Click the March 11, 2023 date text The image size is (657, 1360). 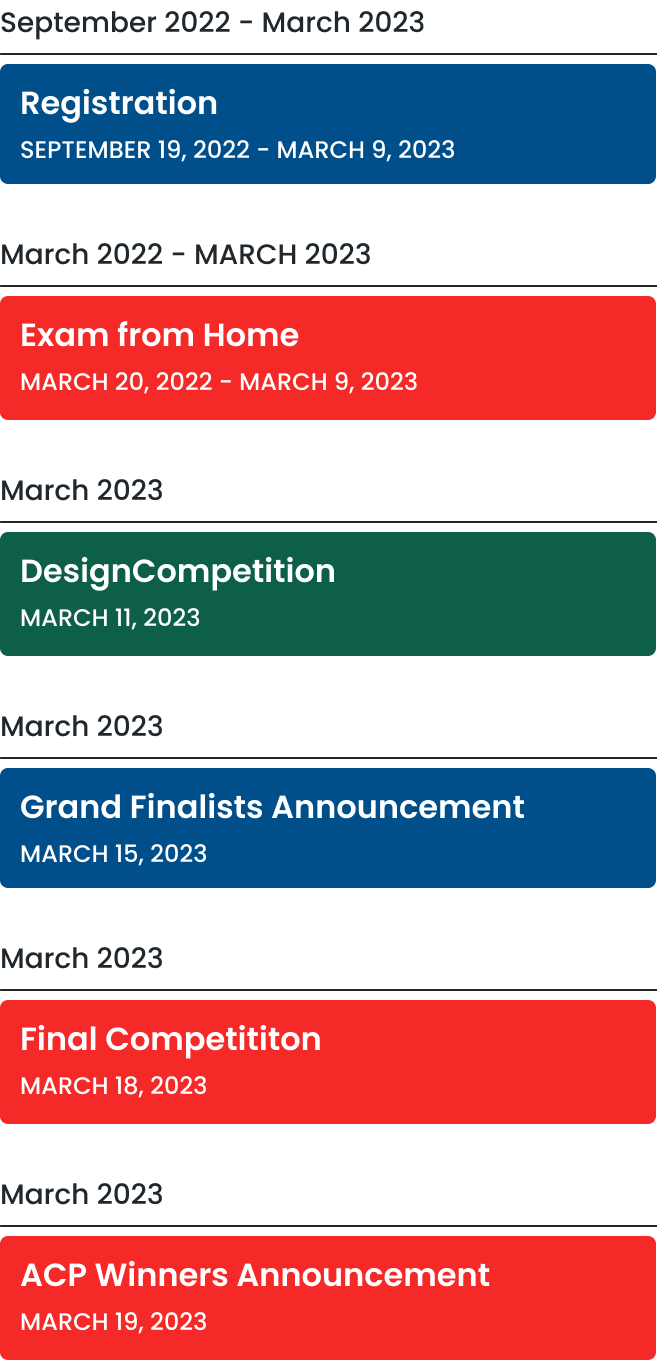coord(110,618)
